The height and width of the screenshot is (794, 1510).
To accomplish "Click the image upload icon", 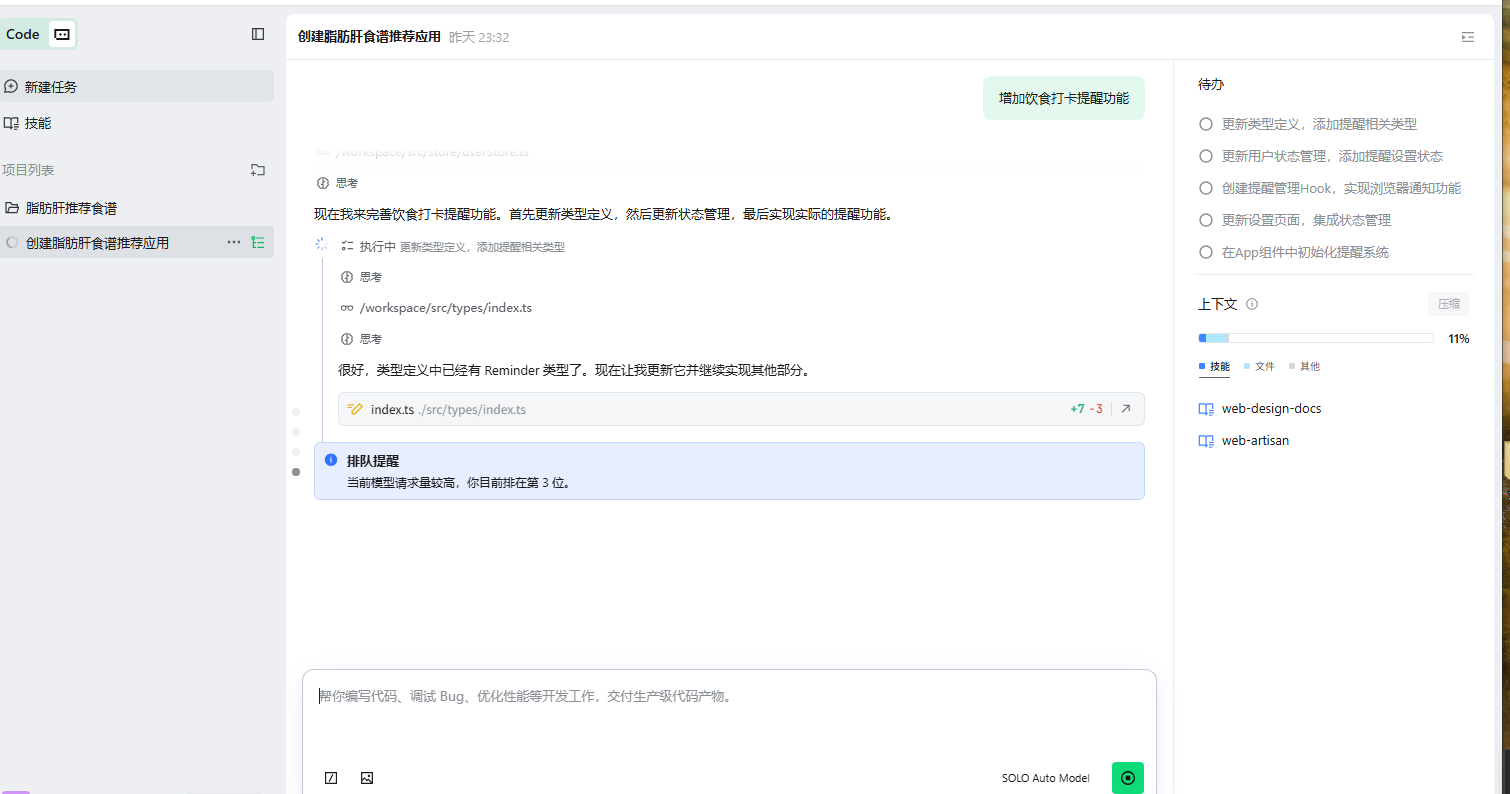I will point(367,778).
